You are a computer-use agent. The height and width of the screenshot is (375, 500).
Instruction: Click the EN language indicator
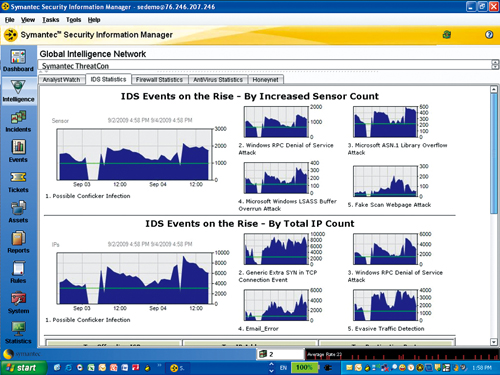(x=283, y=368)
